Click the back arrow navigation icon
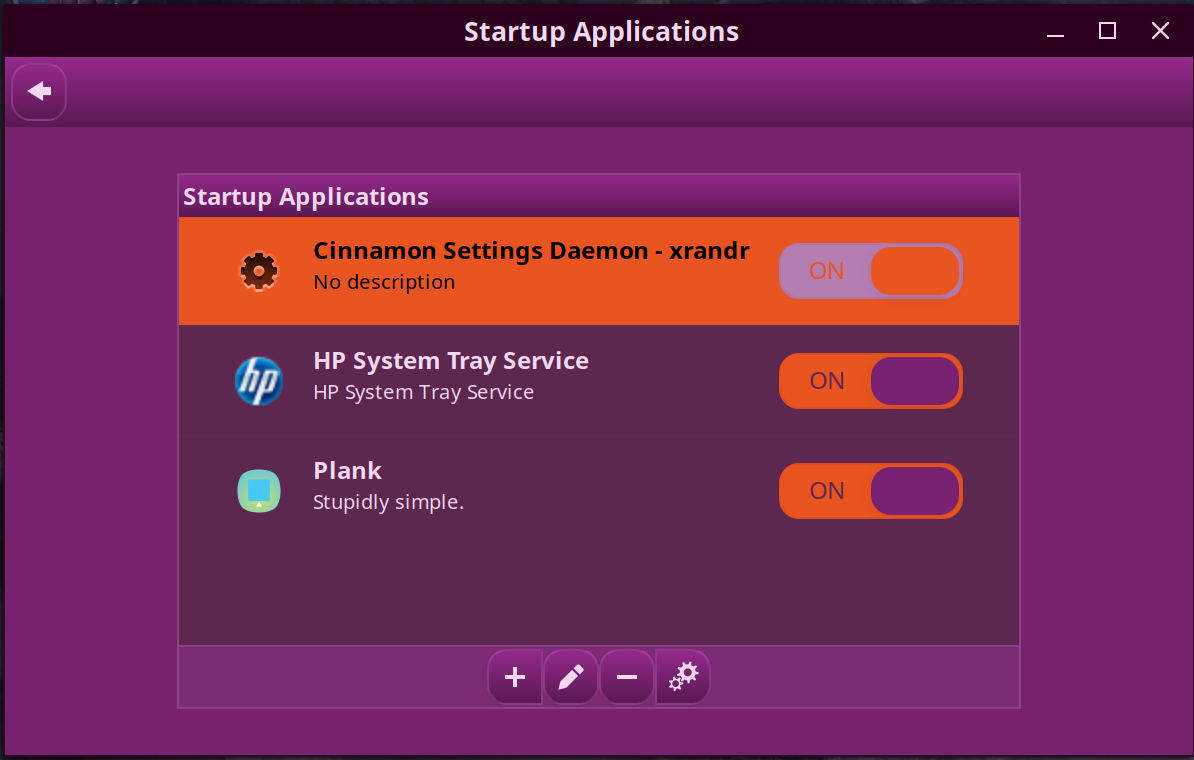This screenshot has height=760, width=1194. 38,91
